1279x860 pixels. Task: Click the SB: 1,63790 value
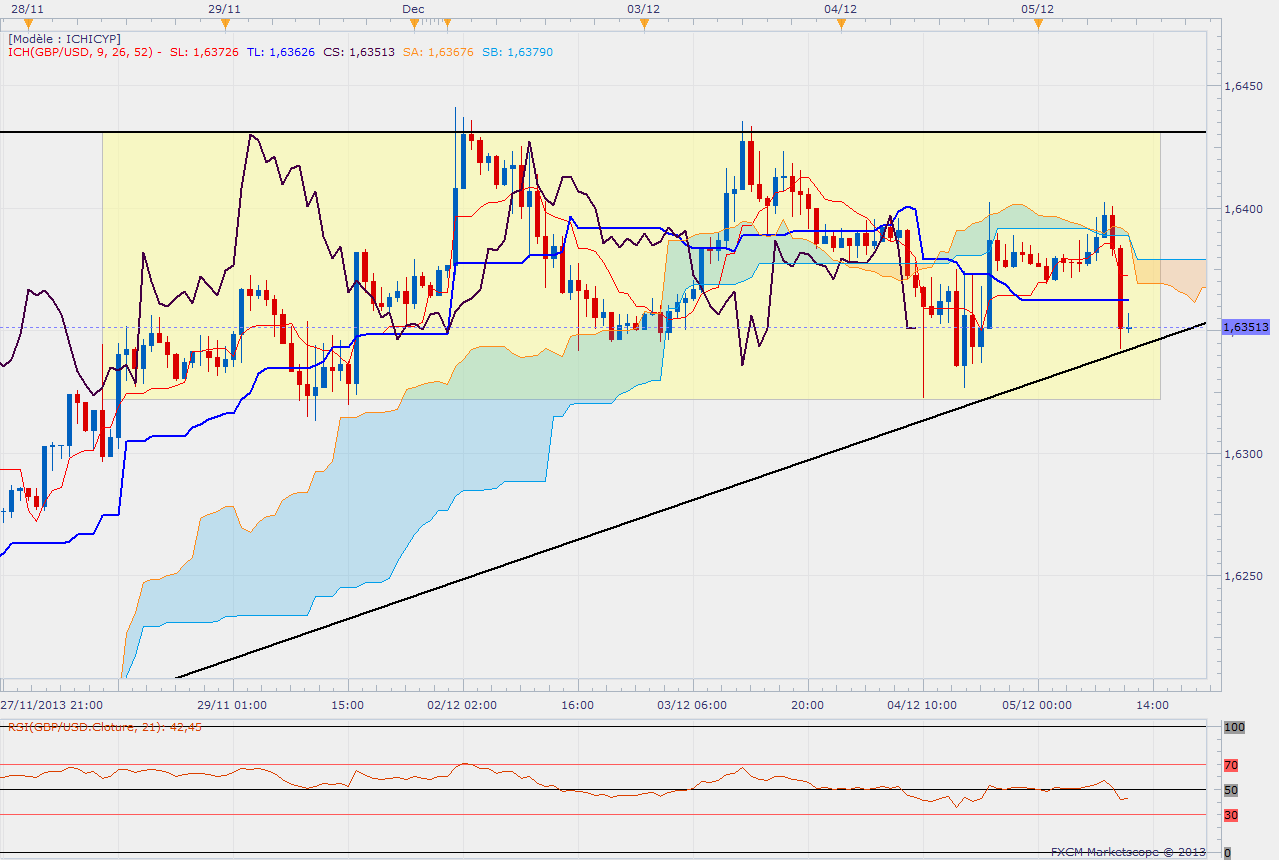point(517,52)
